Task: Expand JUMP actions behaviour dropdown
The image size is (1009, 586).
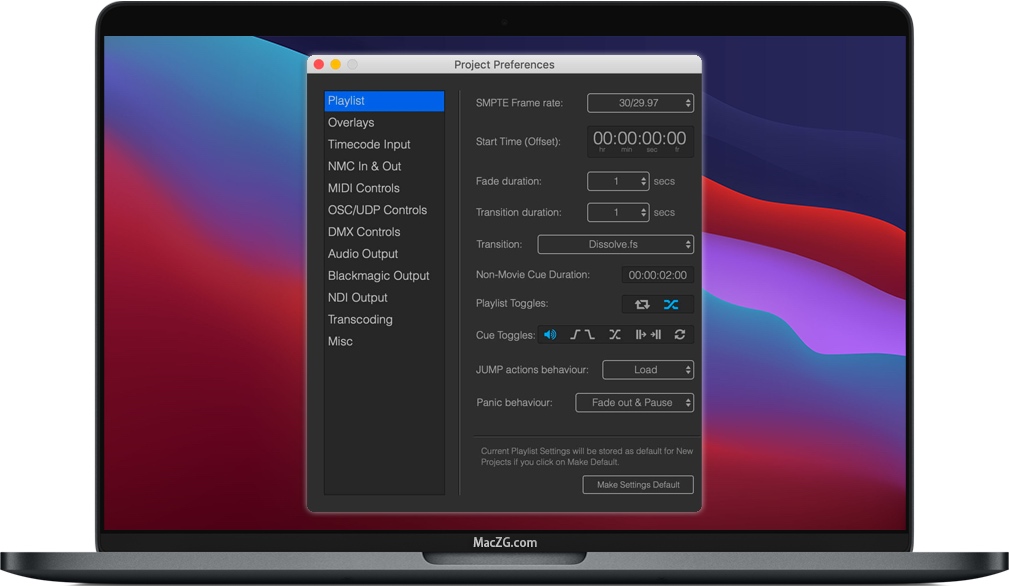Action: click(x=647, y=370)
